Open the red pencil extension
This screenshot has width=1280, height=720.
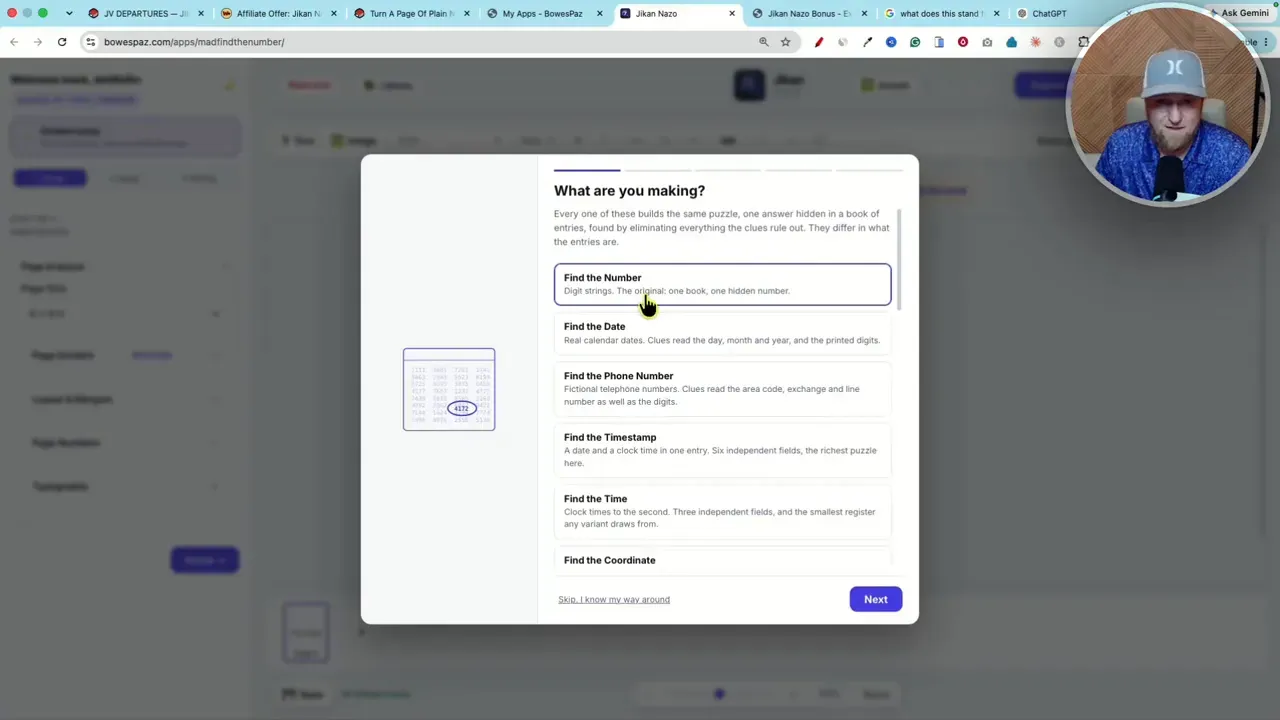point(819,42)
